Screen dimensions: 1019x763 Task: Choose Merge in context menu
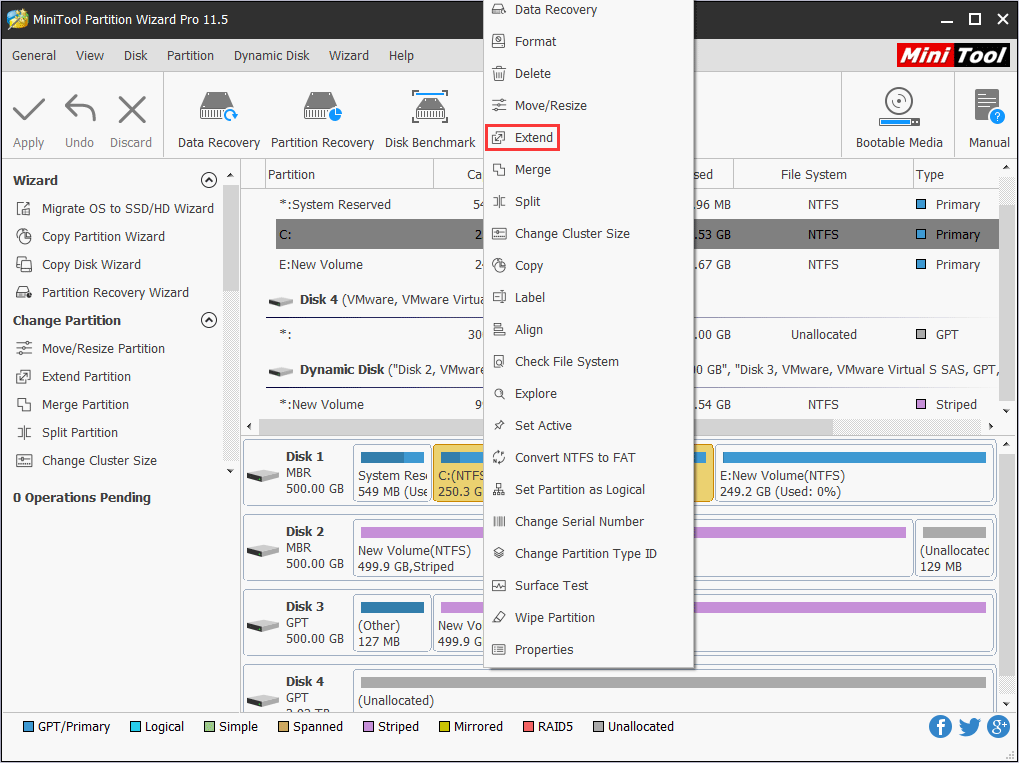tap(588, 170)
